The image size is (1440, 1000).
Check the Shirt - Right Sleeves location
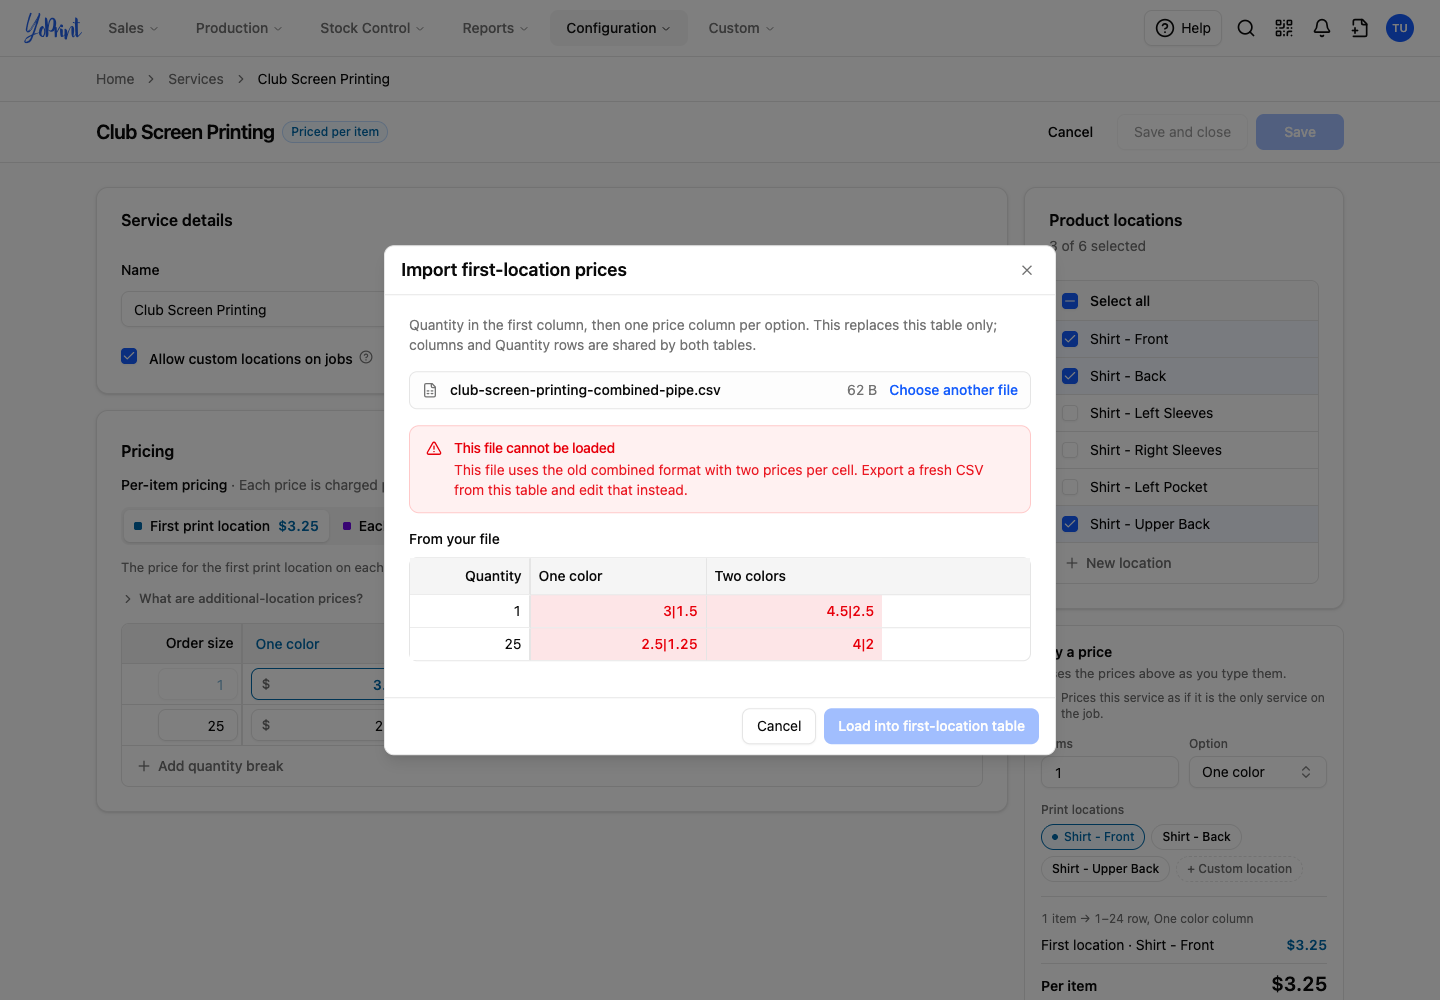[x=1070, y=450]
